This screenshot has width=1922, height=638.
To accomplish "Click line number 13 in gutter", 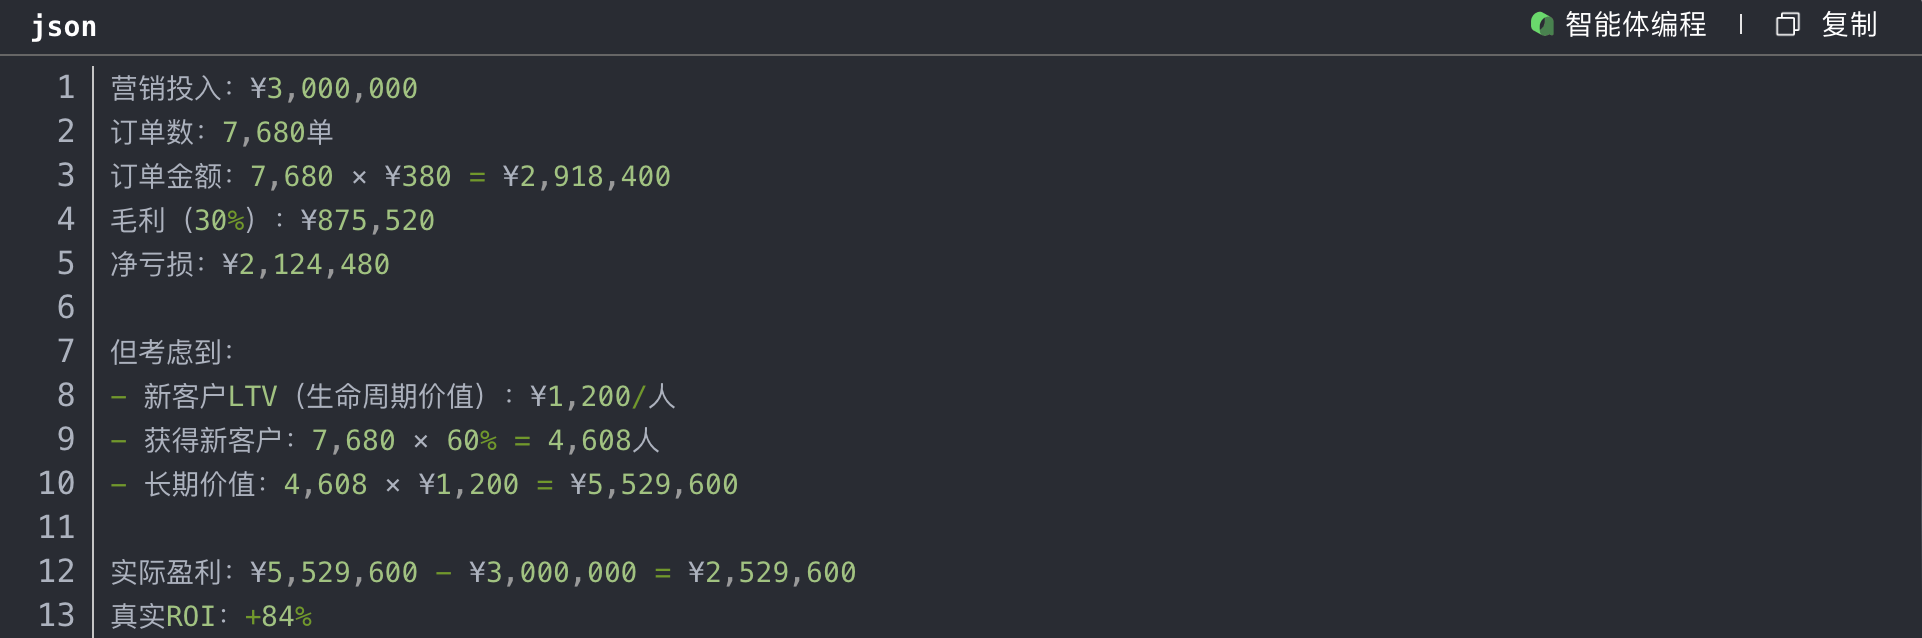I will coord(57,615).
